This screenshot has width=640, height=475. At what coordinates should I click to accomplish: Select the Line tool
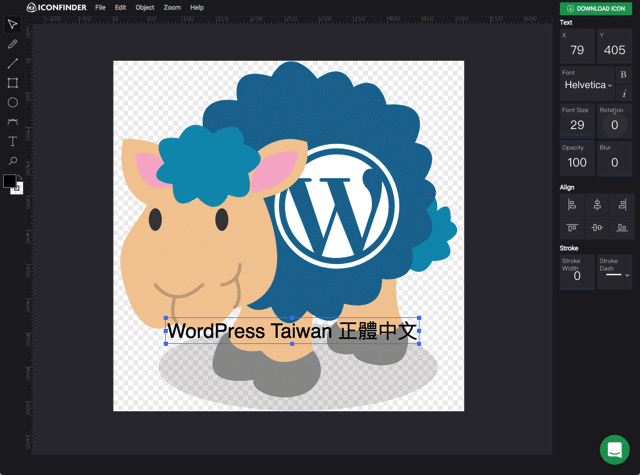(x=12, y=64)
